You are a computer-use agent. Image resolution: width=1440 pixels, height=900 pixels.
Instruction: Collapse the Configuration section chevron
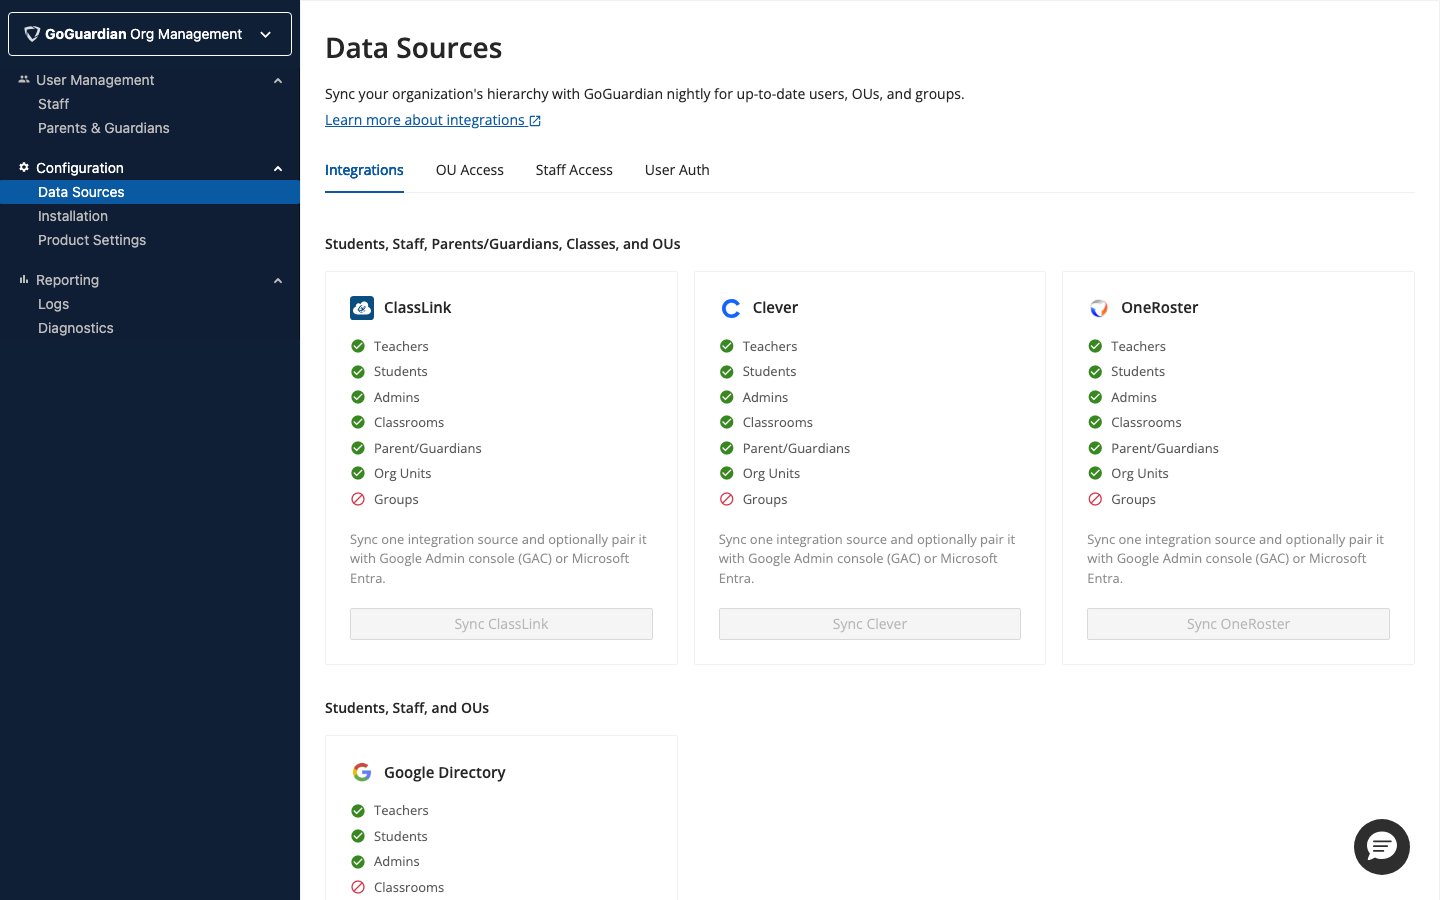278,169
